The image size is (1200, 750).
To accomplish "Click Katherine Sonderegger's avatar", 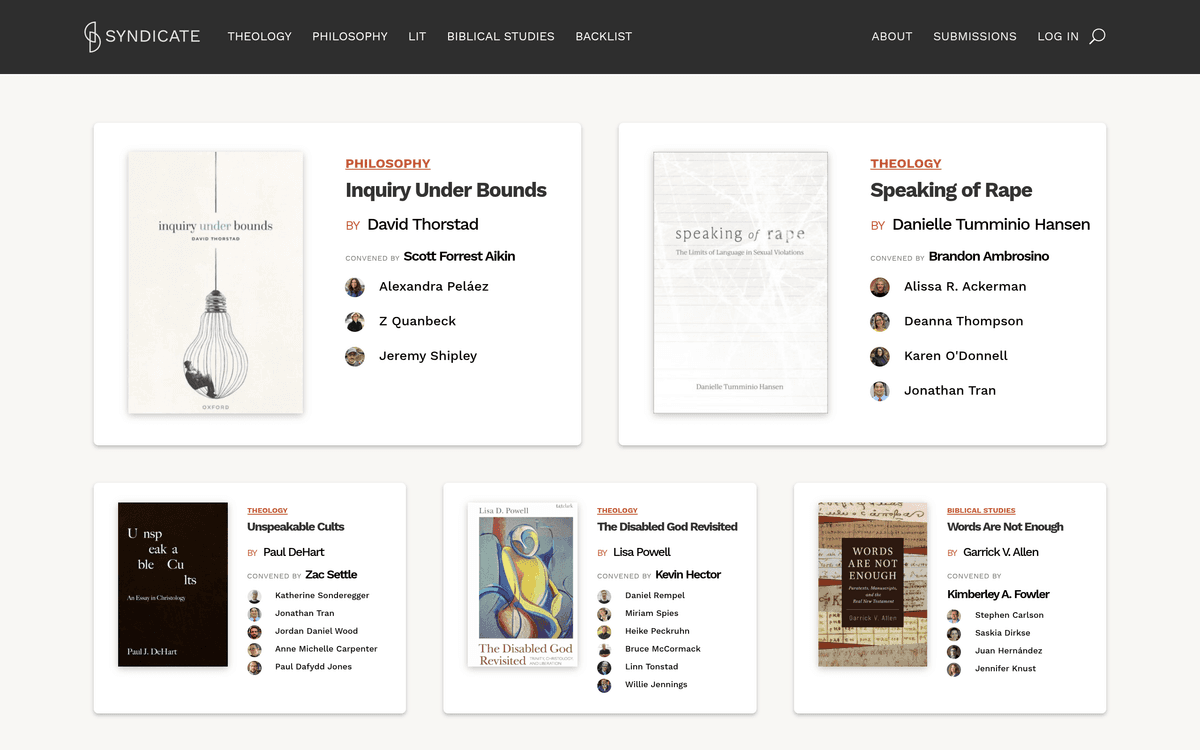I will click(255, 596).
